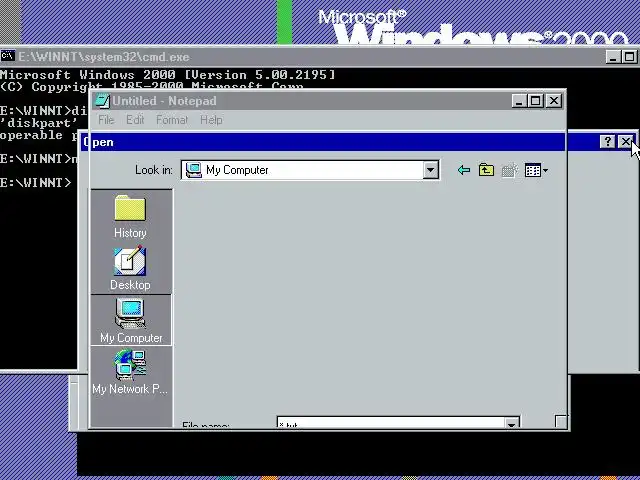Open the View menu button
The height and width of the screenshot is (480, 640).
(536, 170)
